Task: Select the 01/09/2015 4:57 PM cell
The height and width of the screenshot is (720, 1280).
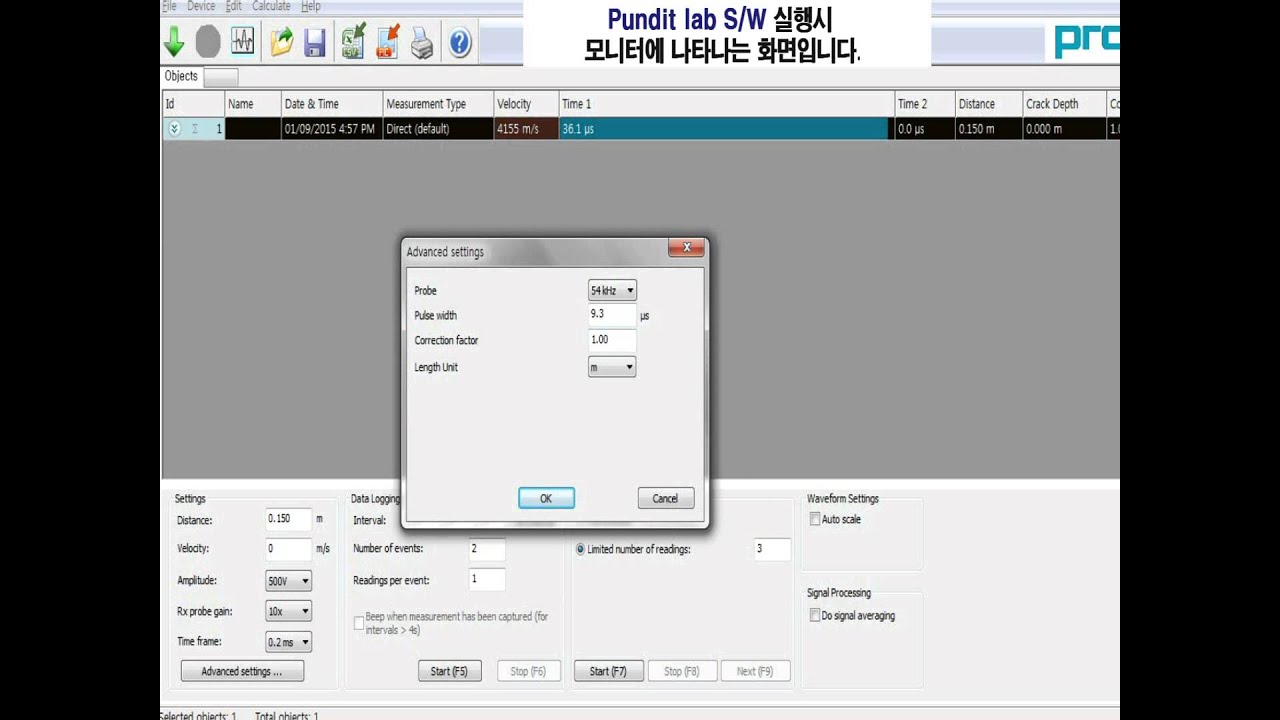Action: (x=331, y=129)
